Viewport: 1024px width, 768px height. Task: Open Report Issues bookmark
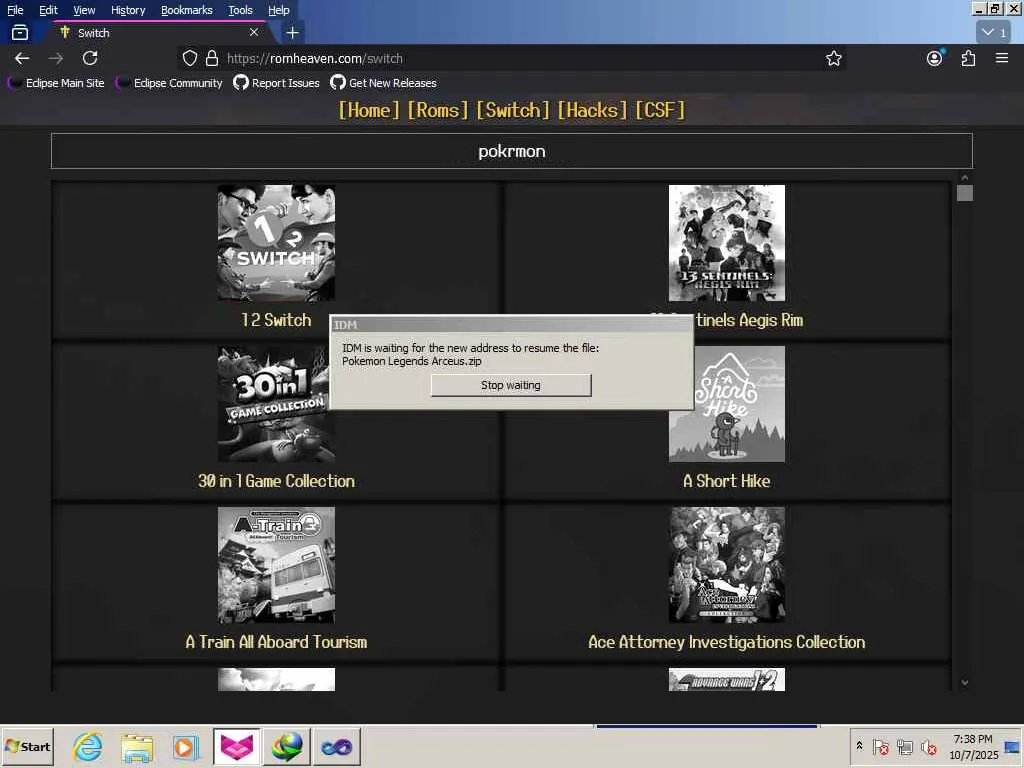pos(277,83)
